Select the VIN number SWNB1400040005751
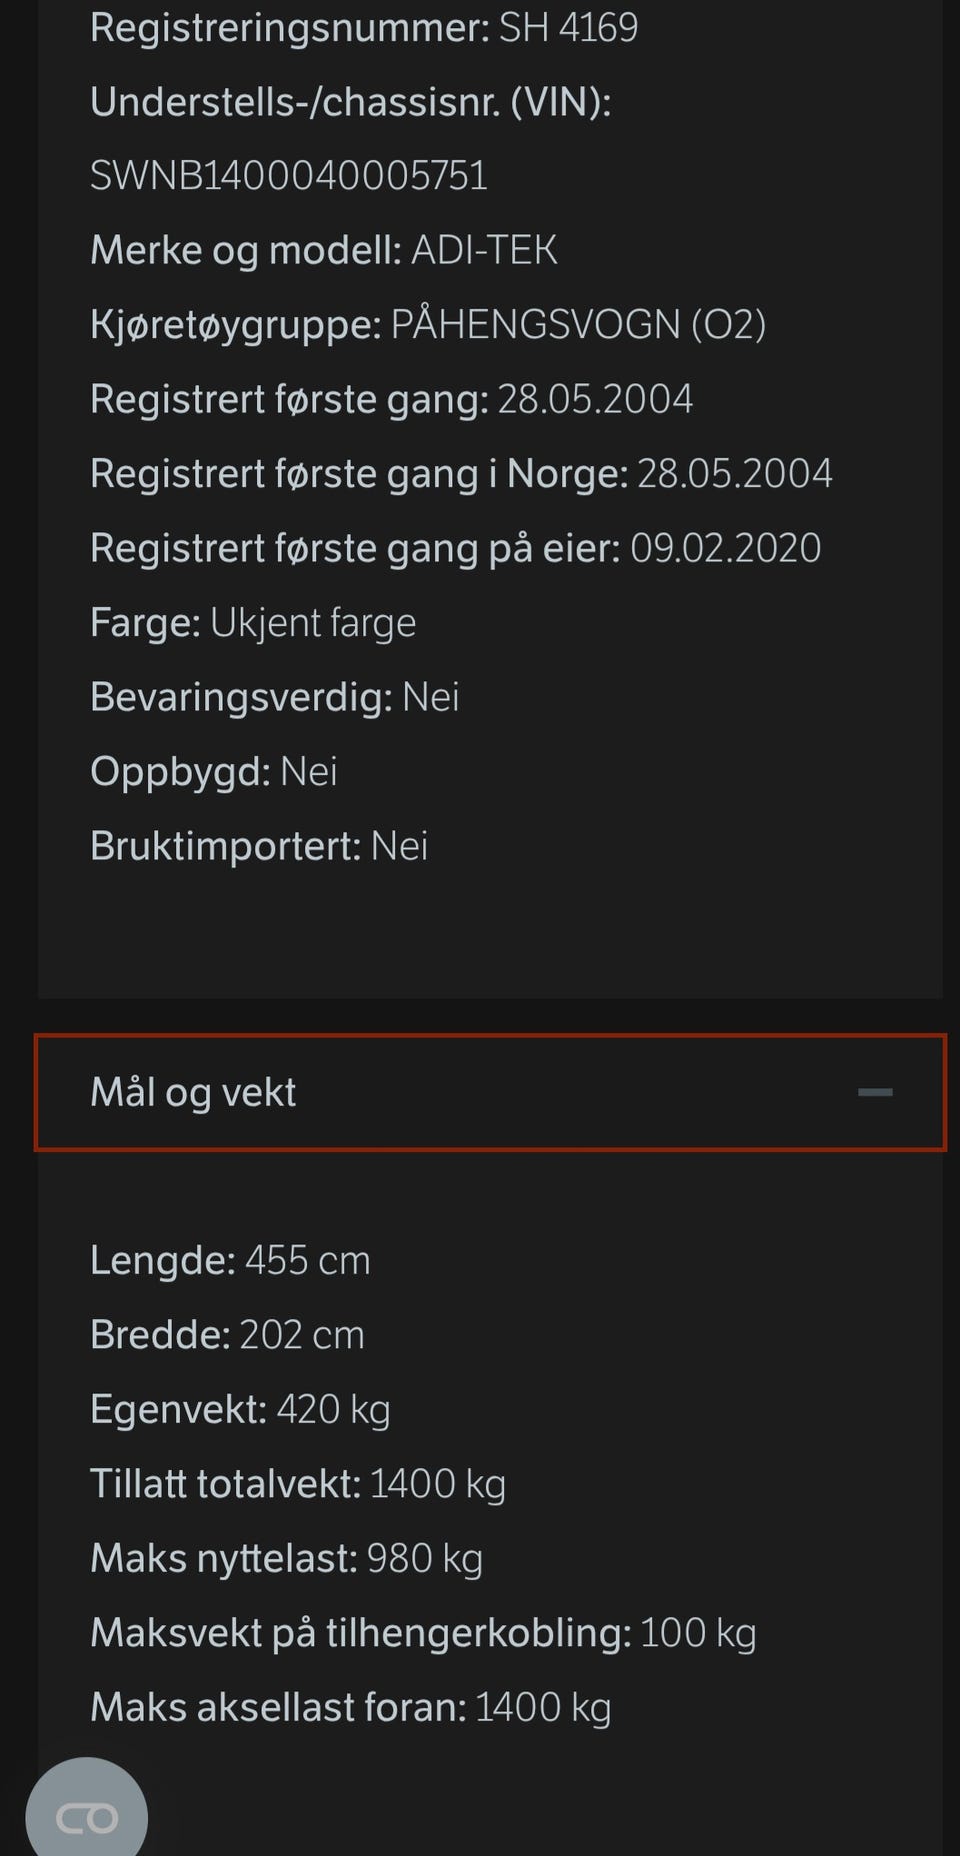Image resolution: width=960 pixels, height=1856 pixels. (289, 176)
